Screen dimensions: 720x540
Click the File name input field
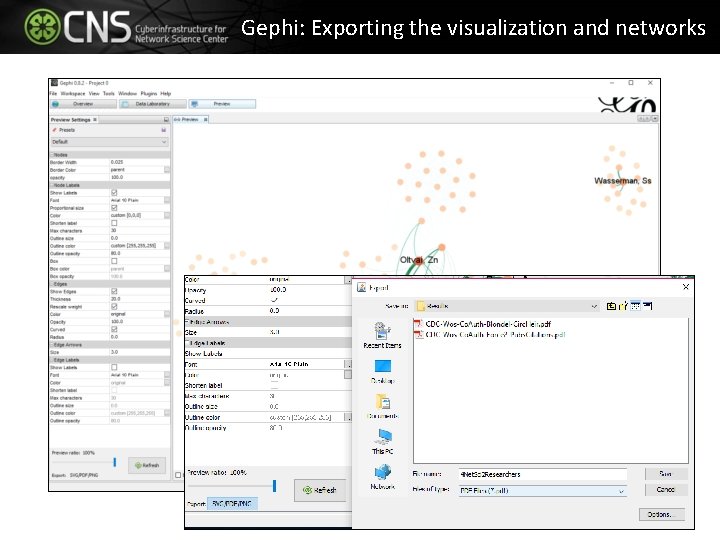[543, 474]
